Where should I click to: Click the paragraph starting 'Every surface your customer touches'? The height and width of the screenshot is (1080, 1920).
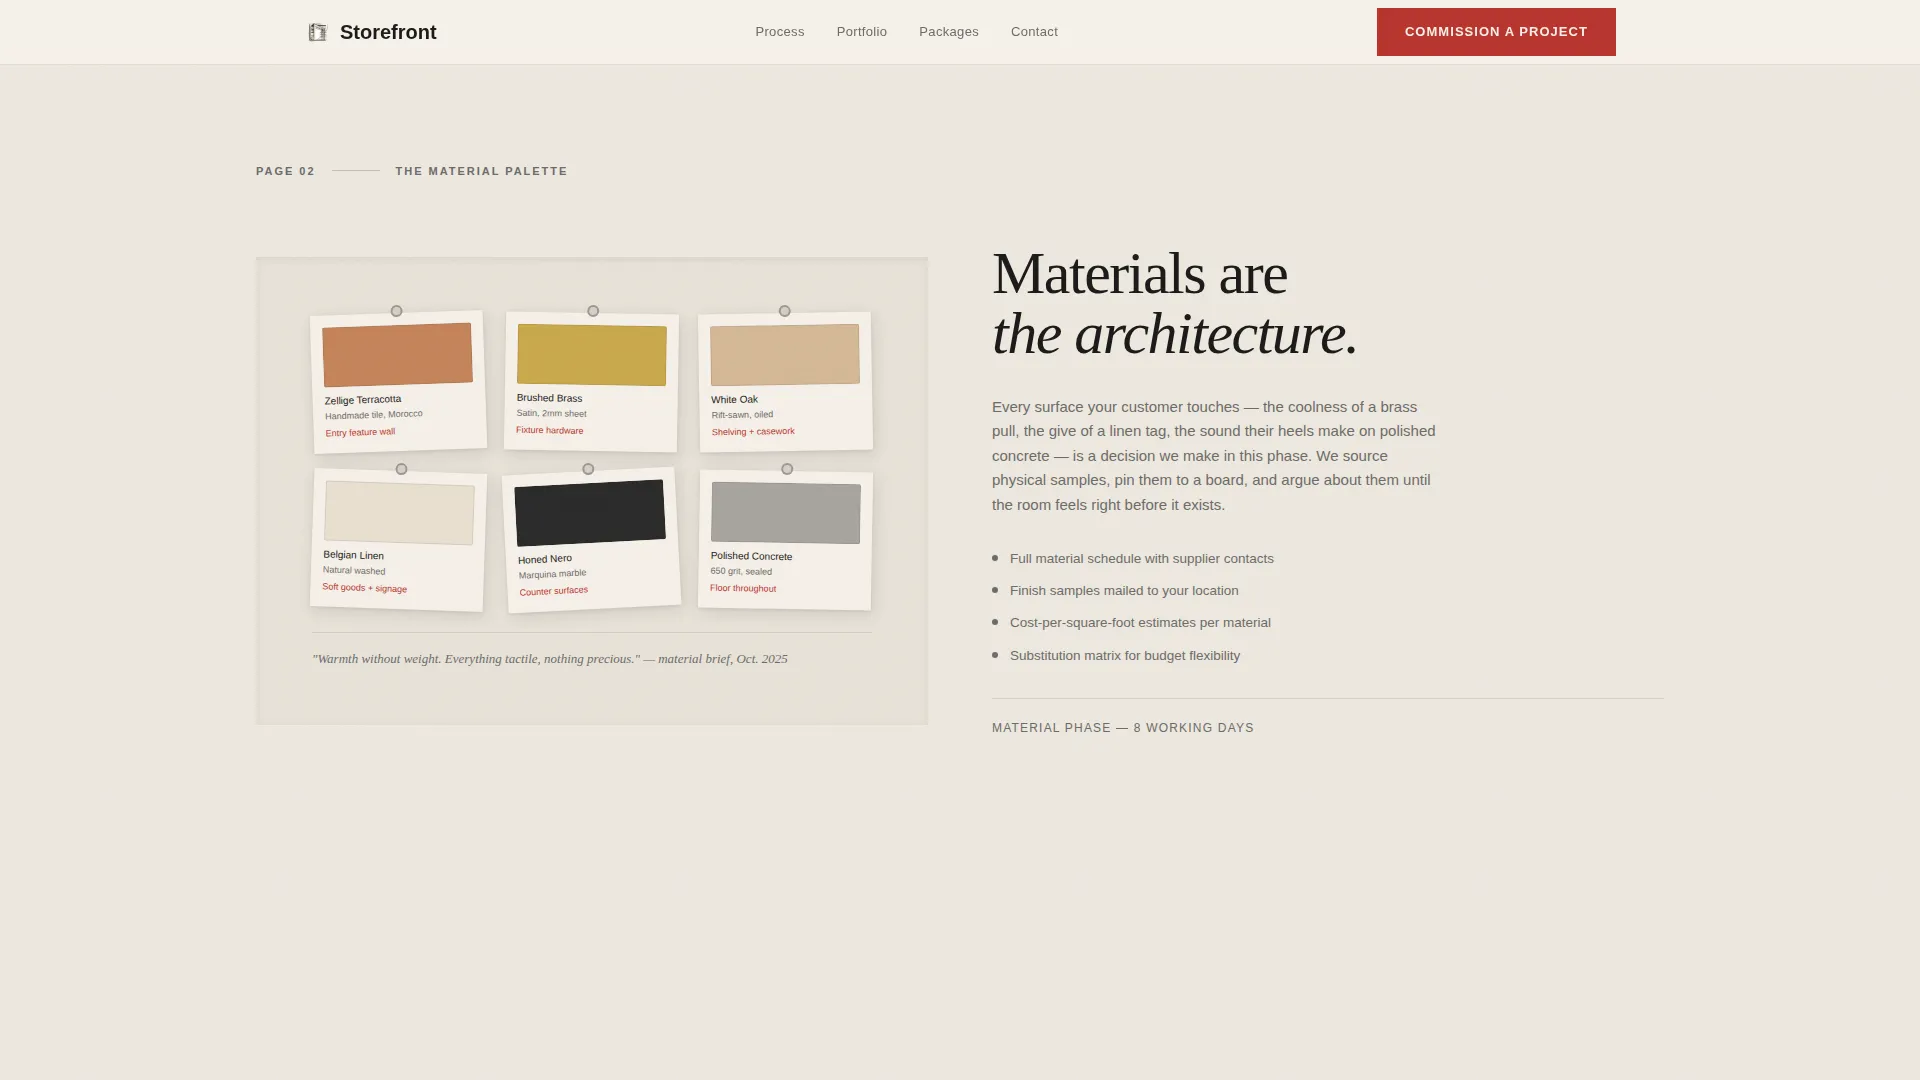tap(1214, 456)
